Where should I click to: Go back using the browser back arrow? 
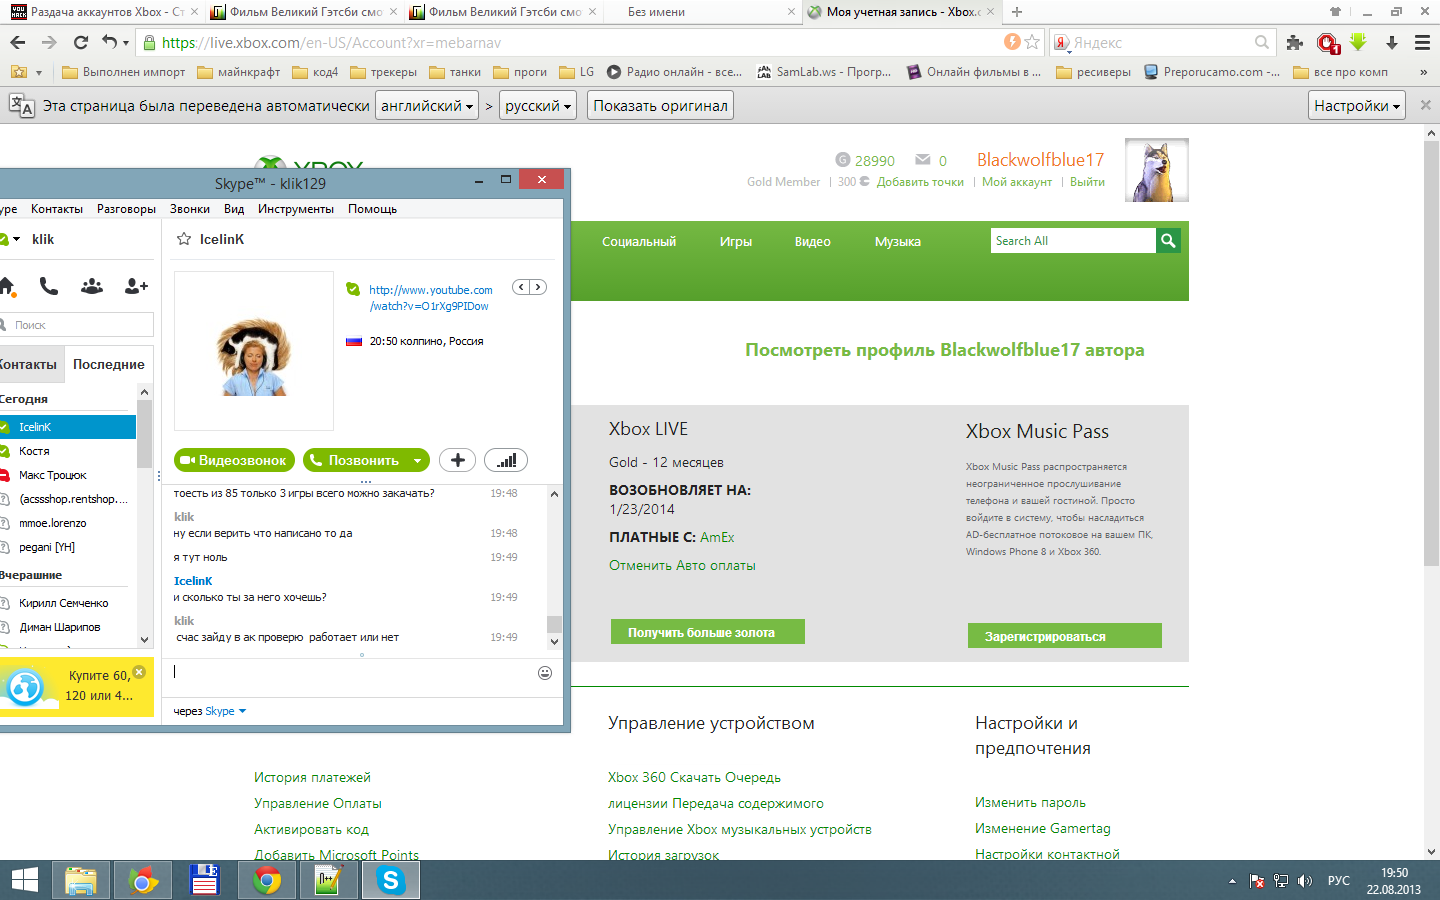pyautogui.click(x=17, y=42)
